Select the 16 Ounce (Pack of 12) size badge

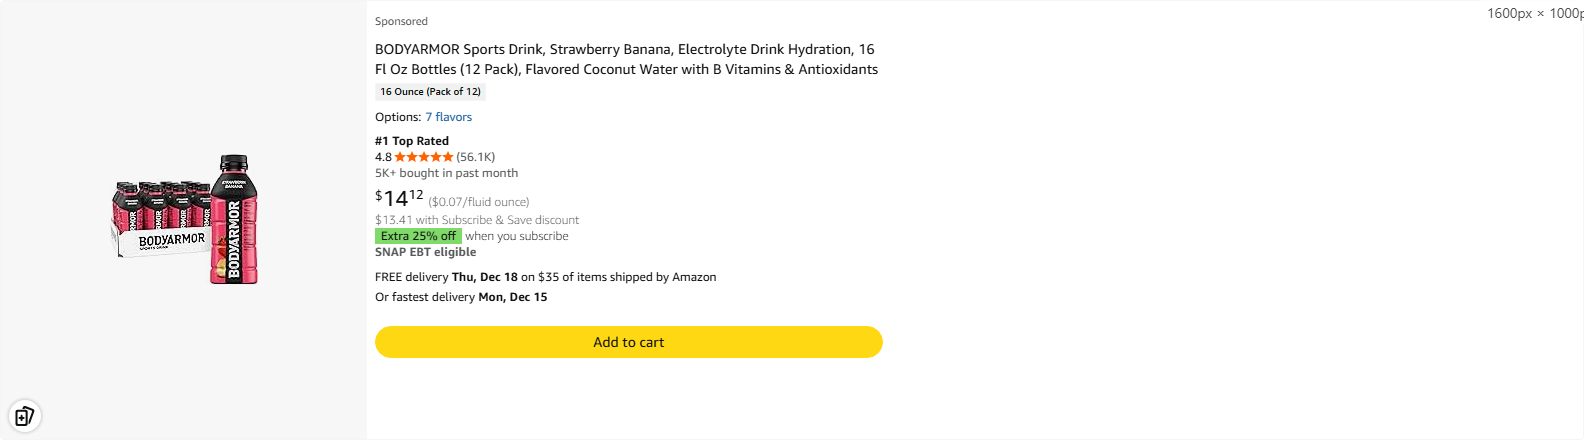tap(430, 92)
